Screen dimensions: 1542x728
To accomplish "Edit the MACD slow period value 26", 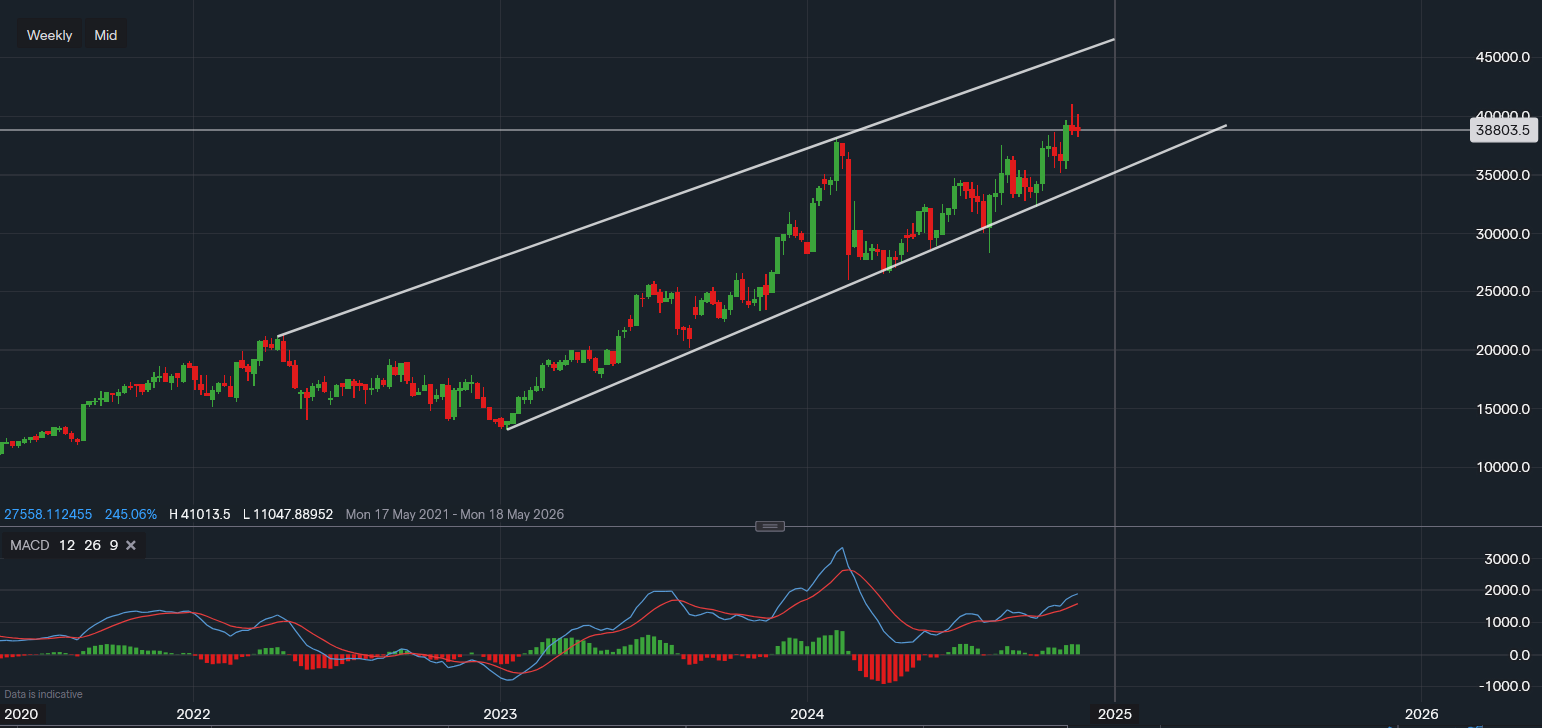I will point(91,545).
